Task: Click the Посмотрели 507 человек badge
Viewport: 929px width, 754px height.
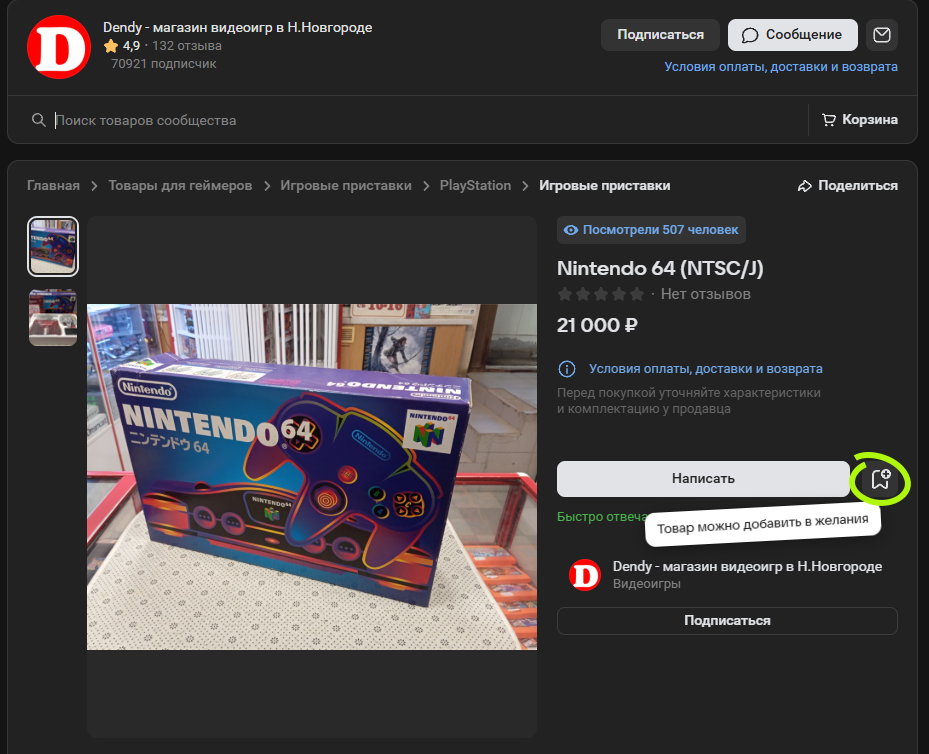Action: [651, 230]
